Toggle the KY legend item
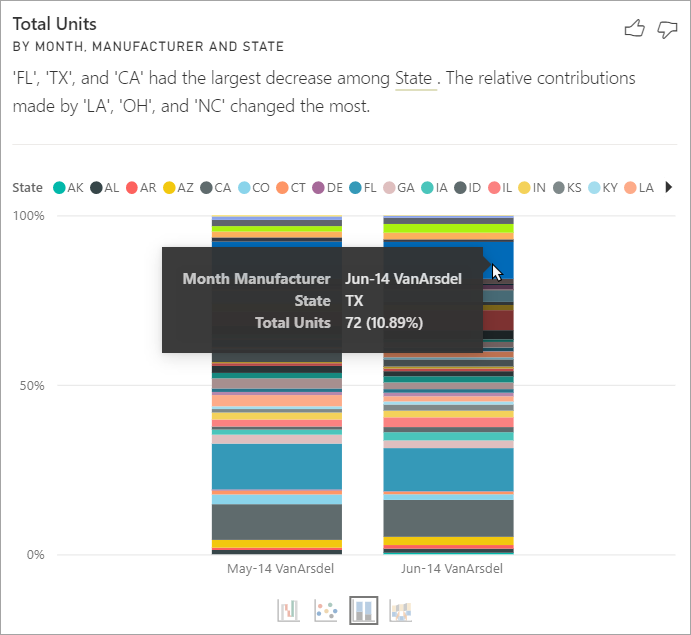 point(601,187)
